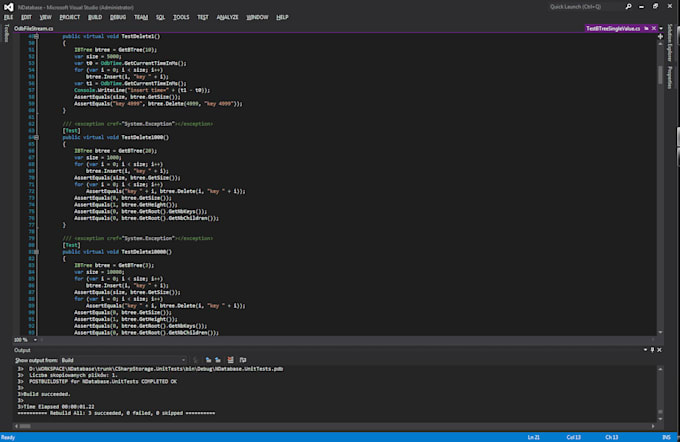Viewport: 680px width, 442px height.
Task: Open the editor zoom level dropdown
Action: [35, 340]
